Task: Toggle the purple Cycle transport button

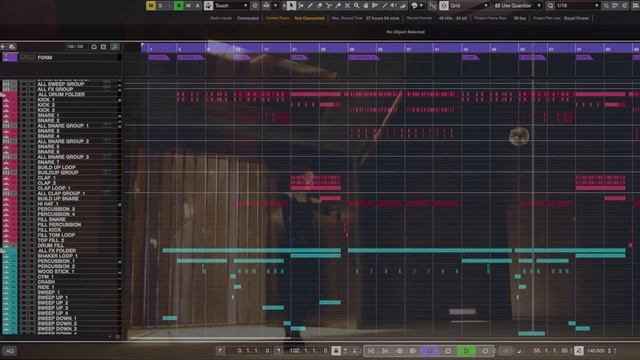Action: [429, 351]
